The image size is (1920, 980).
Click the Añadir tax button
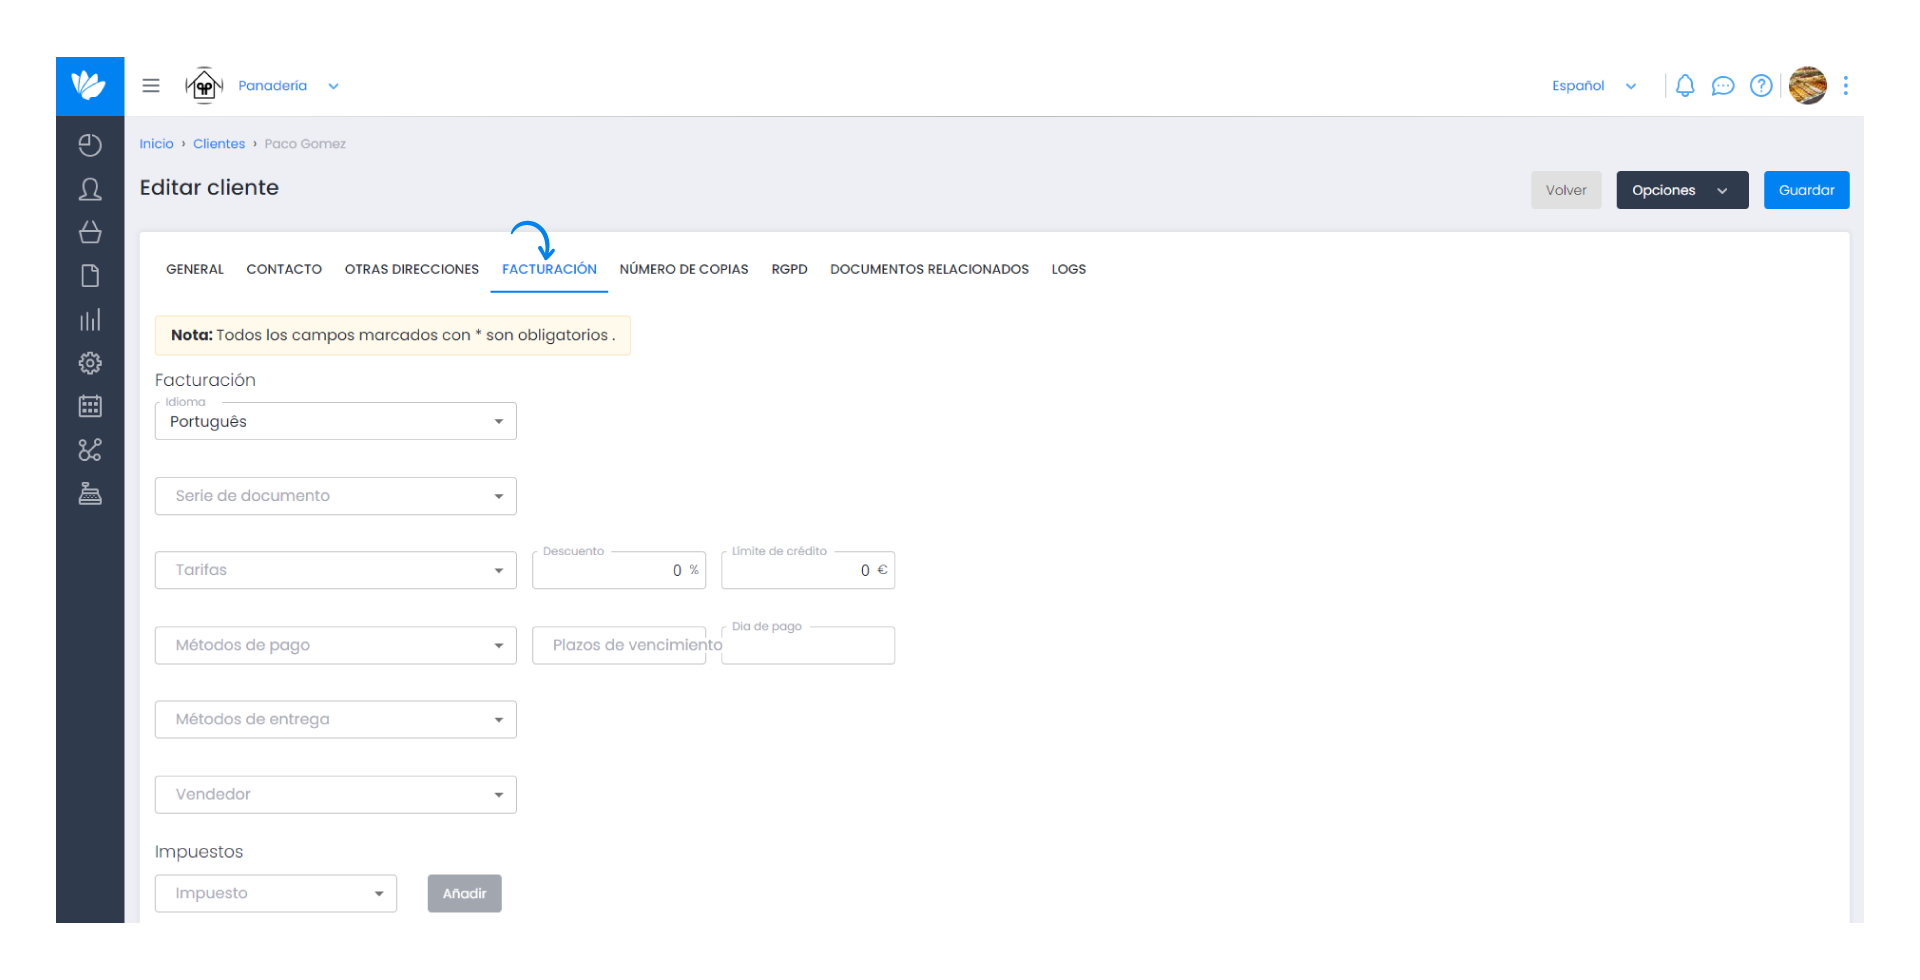click(x=465, y=893)
